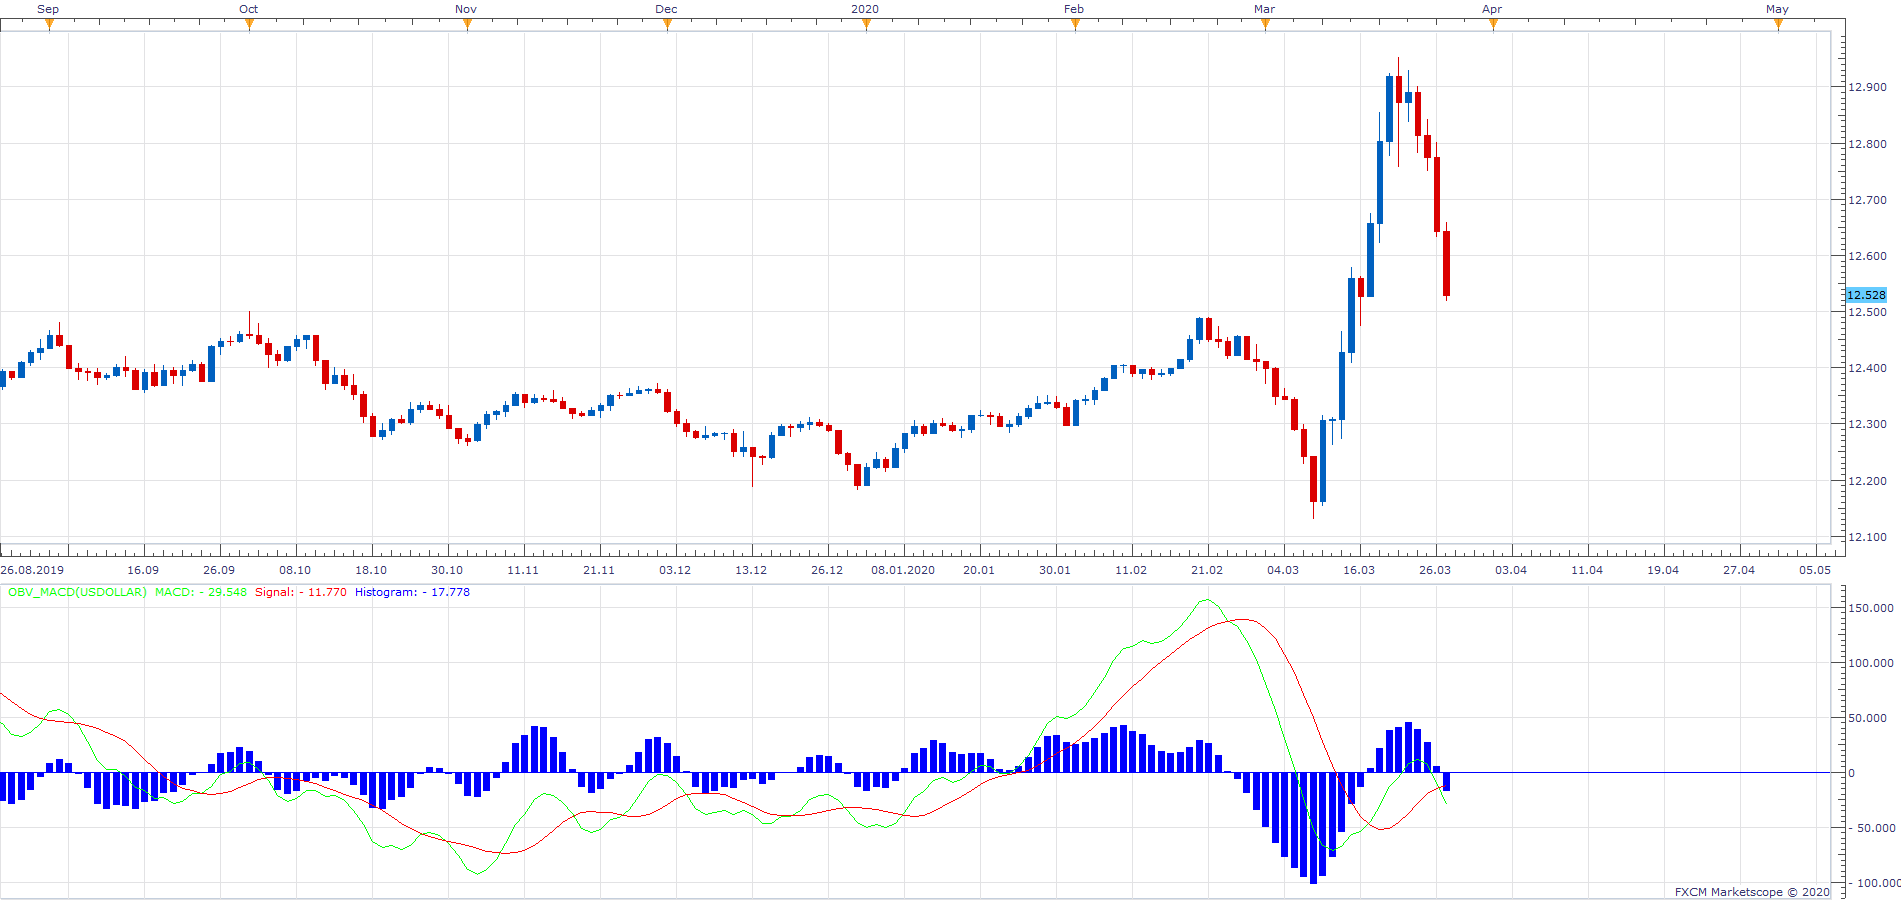Click the Apr month marker triangle
Image resolution: width=1903 pixels, height=900 pixels.
[1493, 24]
